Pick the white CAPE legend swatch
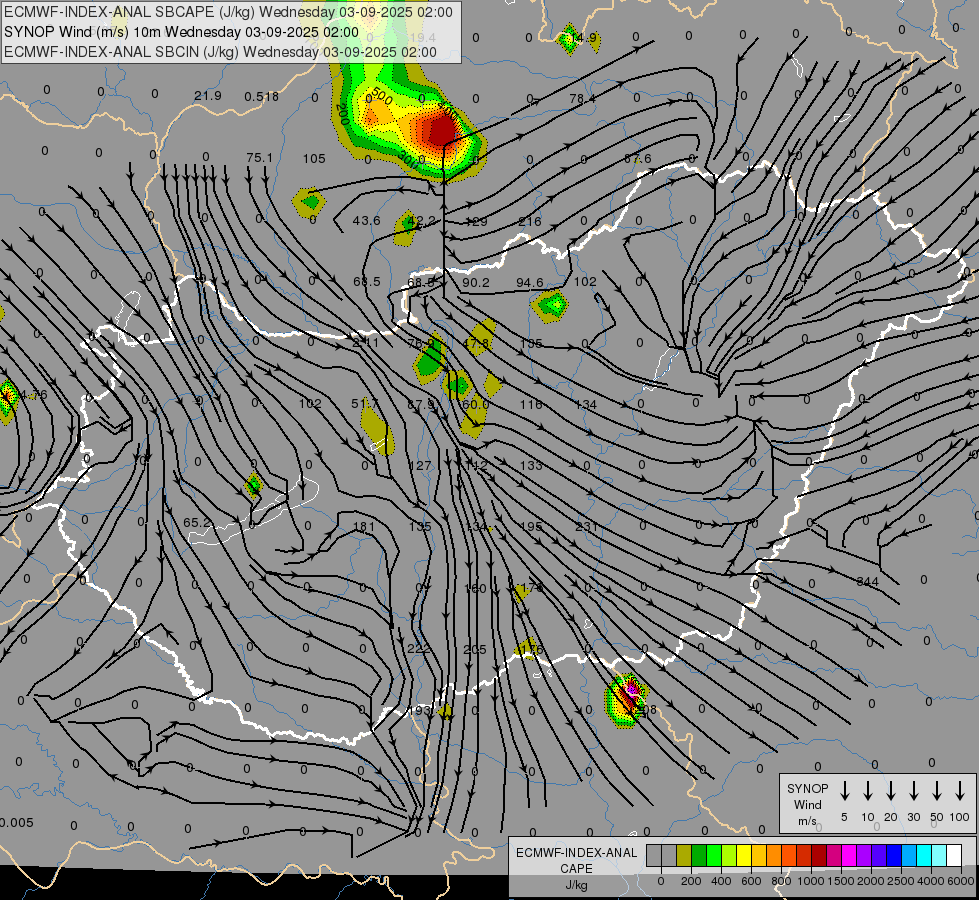The image size is (979, 900). point(953,856)
